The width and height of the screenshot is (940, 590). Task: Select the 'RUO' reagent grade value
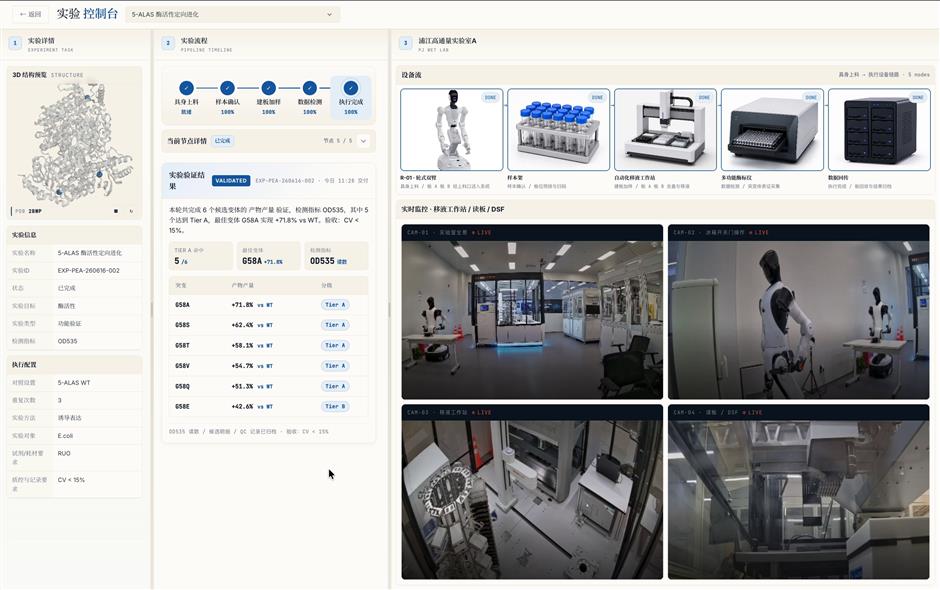[x=64, y=453]
